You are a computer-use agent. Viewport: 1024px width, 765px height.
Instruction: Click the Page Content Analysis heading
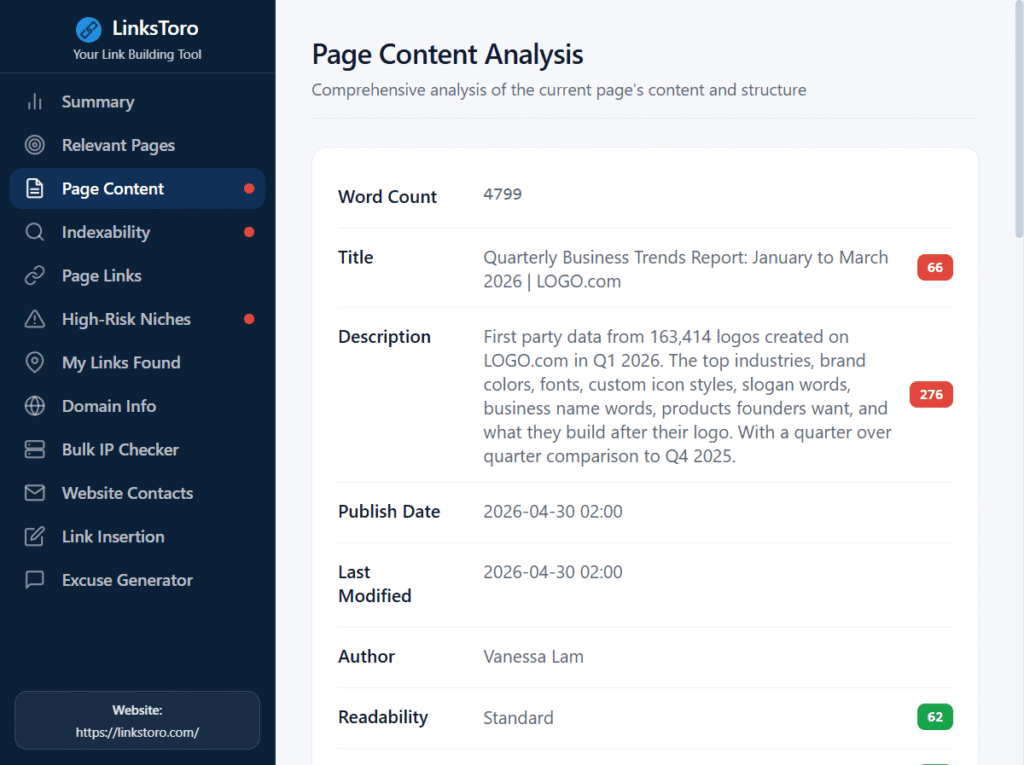pos(447,54)
